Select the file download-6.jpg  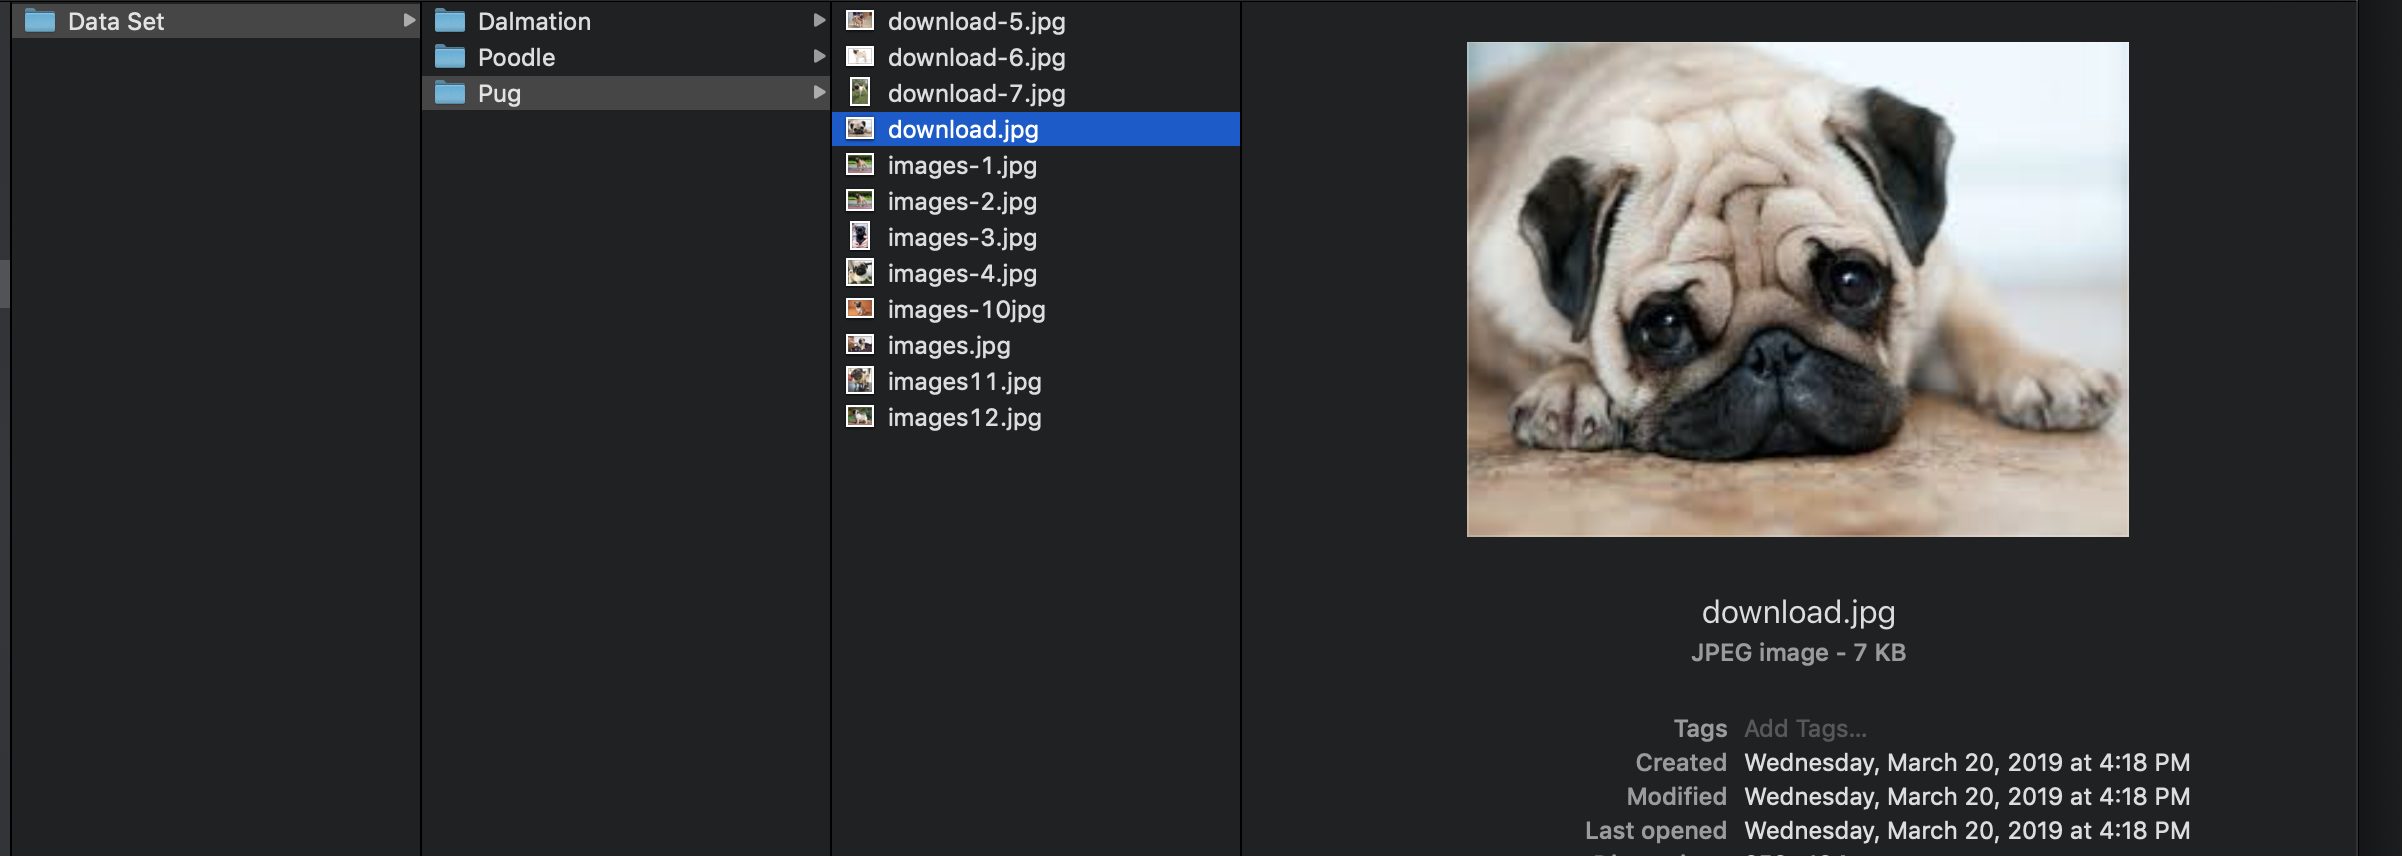point(976,57)
